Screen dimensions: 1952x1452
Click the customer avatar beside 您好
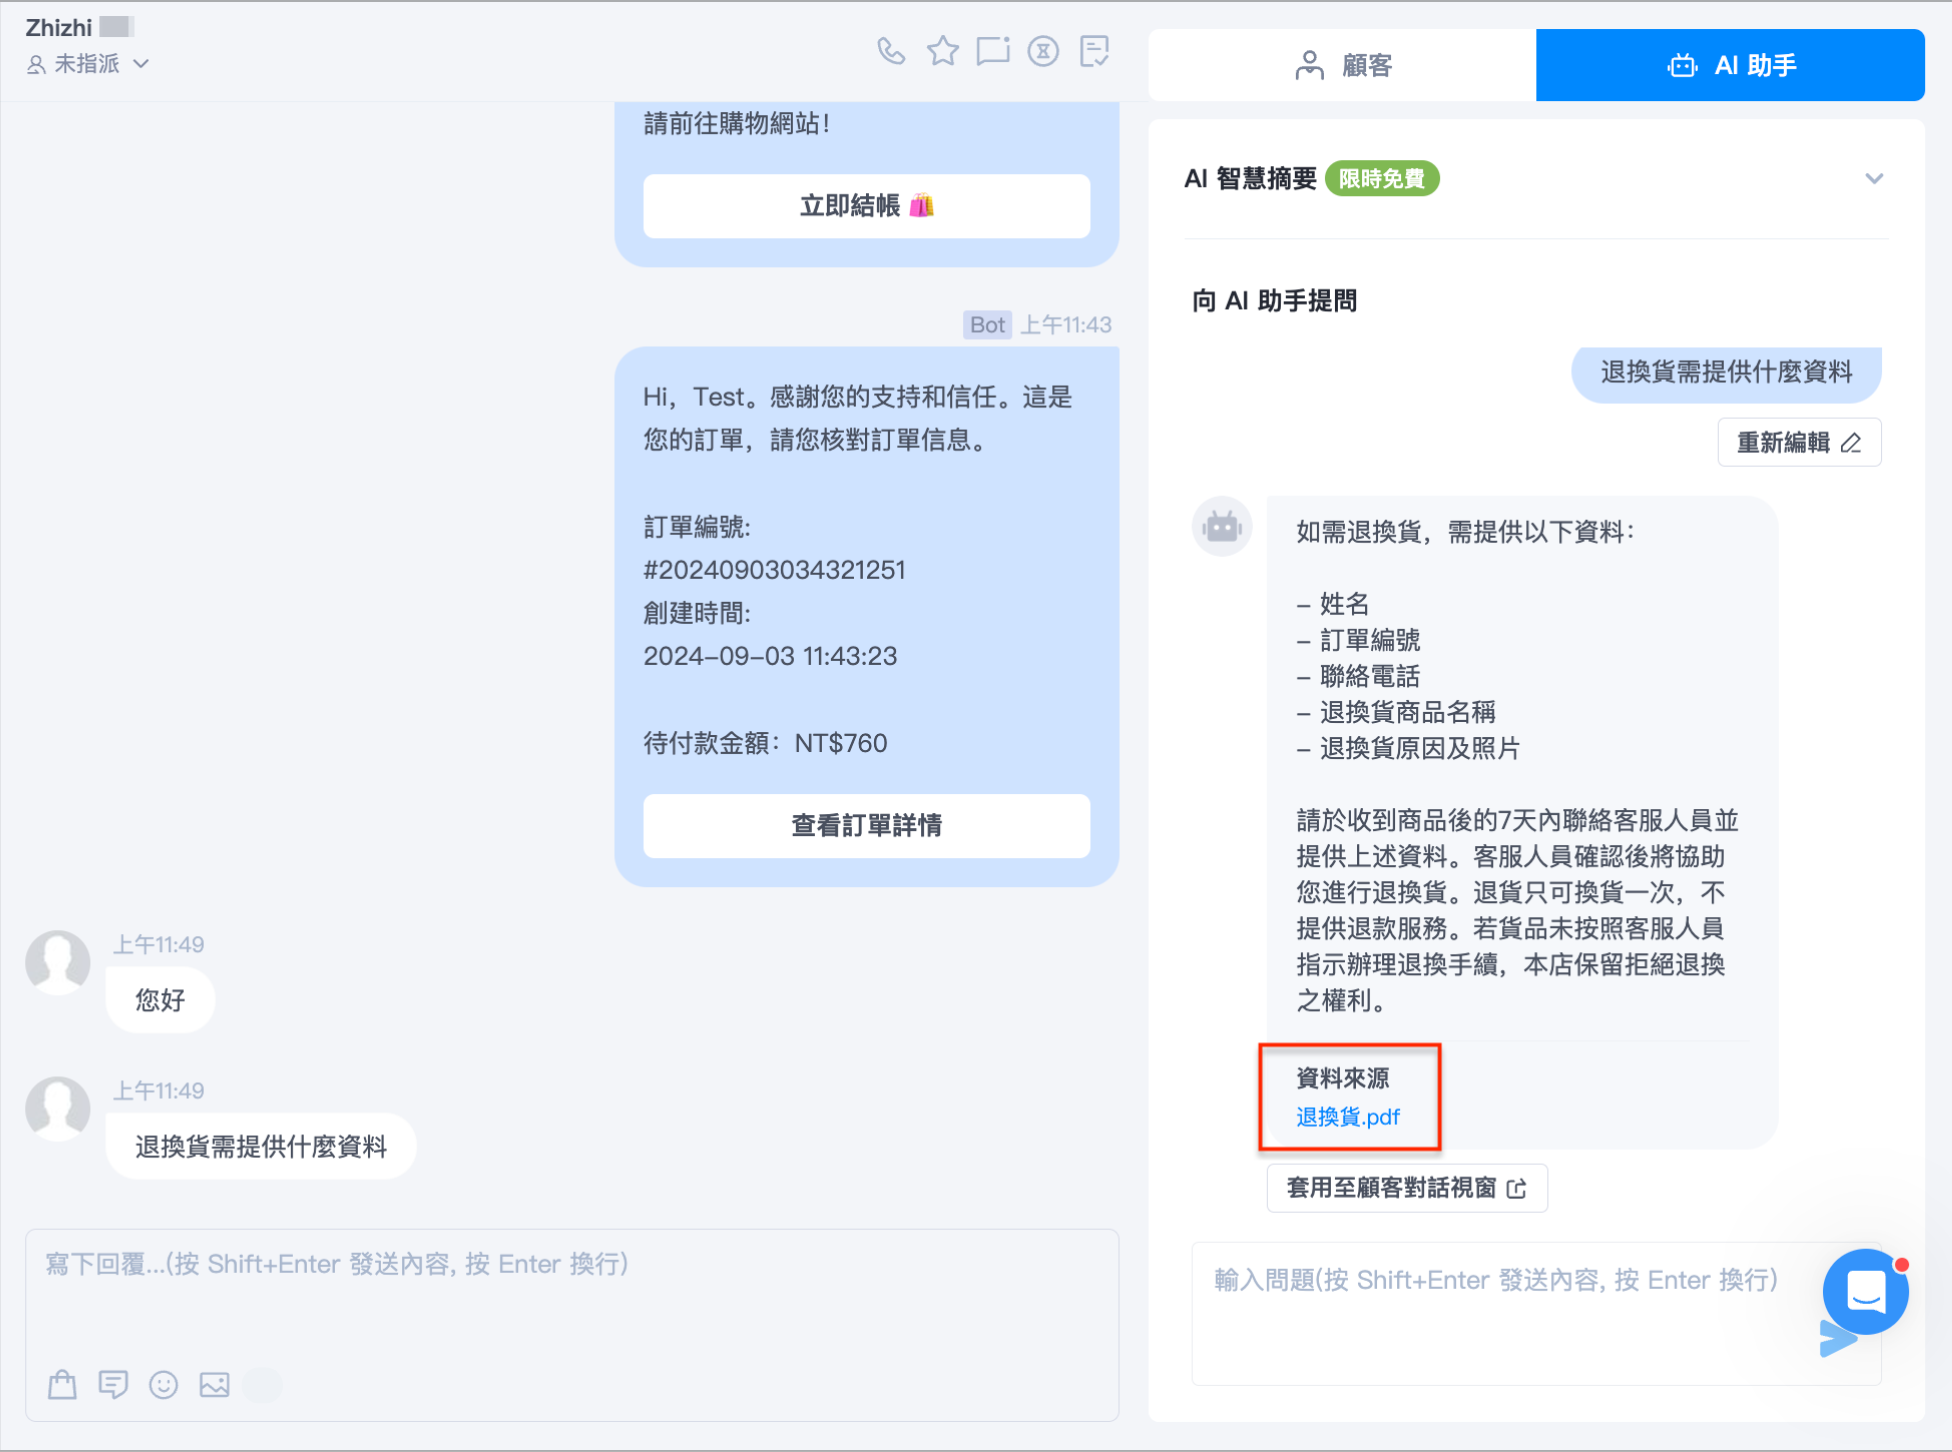tap(58, 963)
